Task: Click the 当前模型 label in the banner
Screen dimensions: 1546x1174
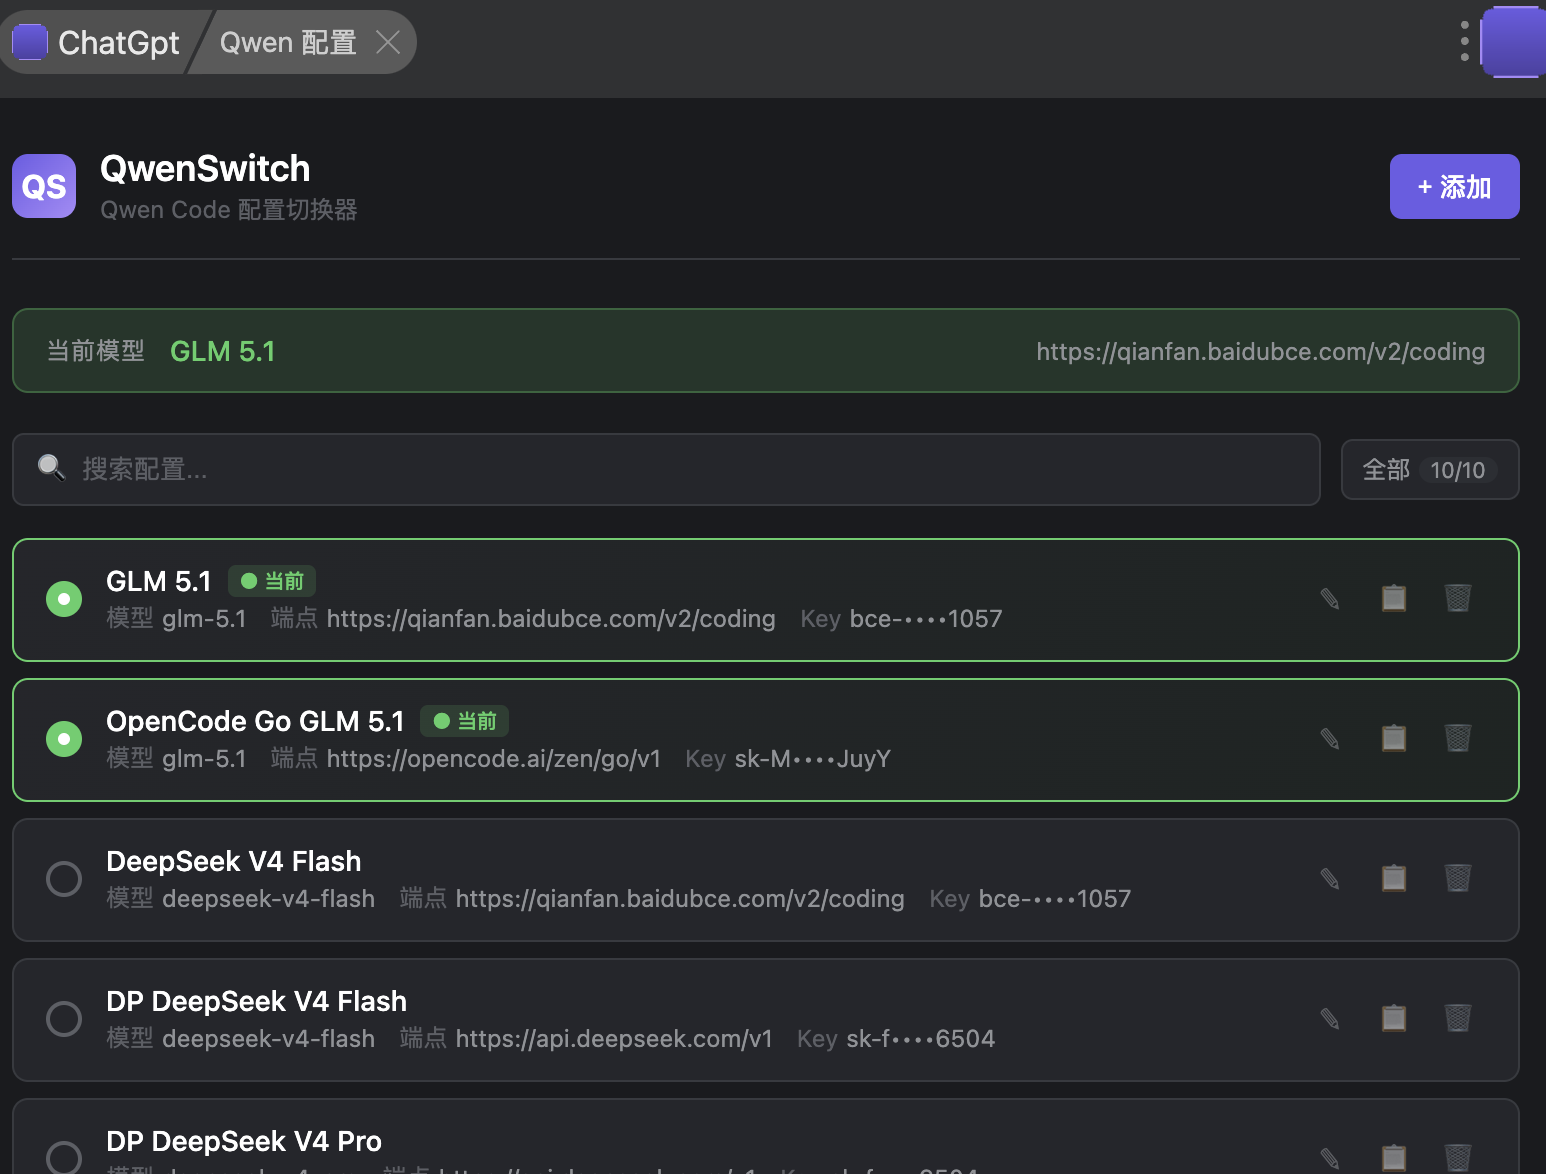Action: tap(96, 351)
